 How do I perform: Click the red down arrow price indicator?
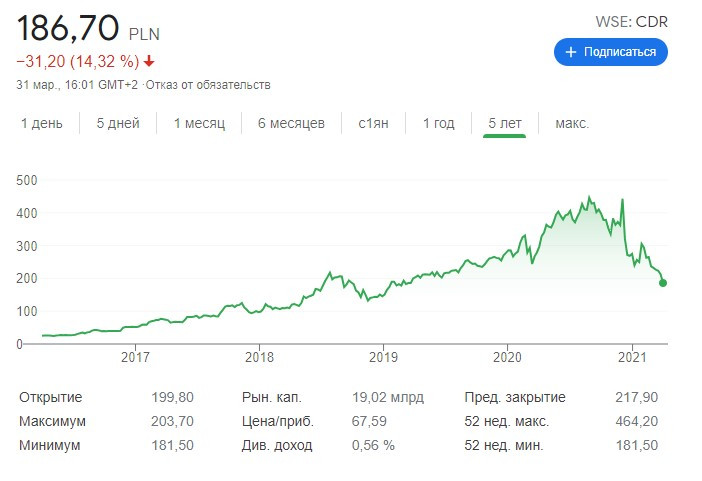[x=149, y=61]
